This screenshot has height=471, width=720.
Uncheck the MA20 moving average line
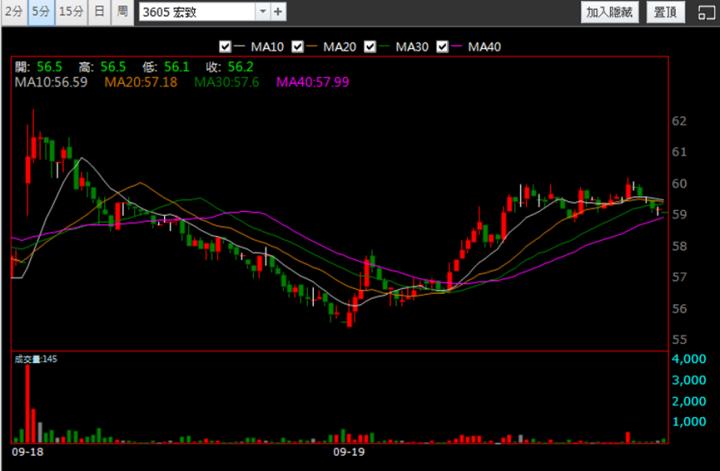point(299,47)
